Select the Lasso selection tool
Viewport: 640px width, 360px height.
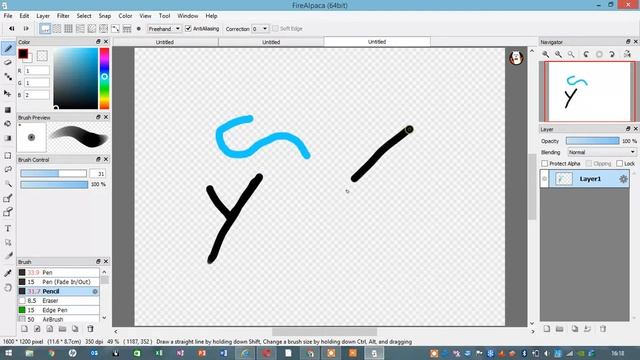[8, 169]
